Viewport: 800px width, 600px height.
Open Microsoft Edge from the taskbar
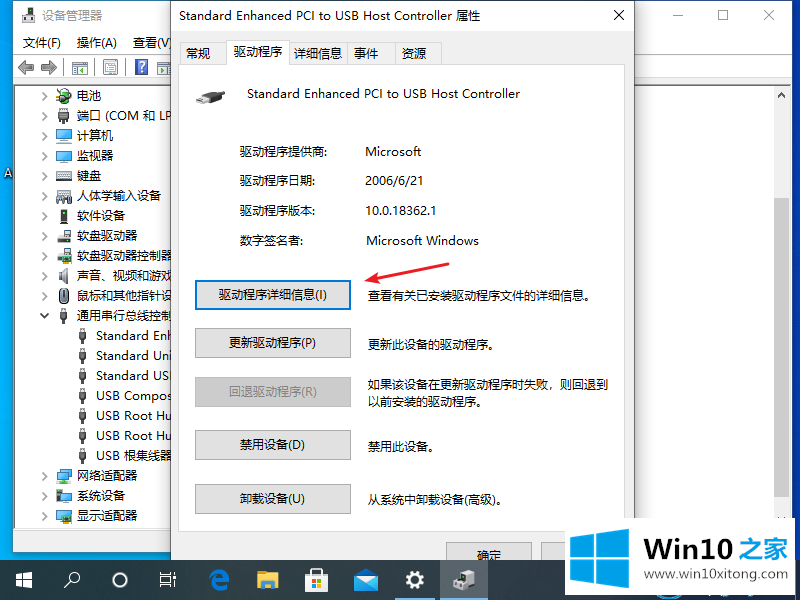point(219,580)
